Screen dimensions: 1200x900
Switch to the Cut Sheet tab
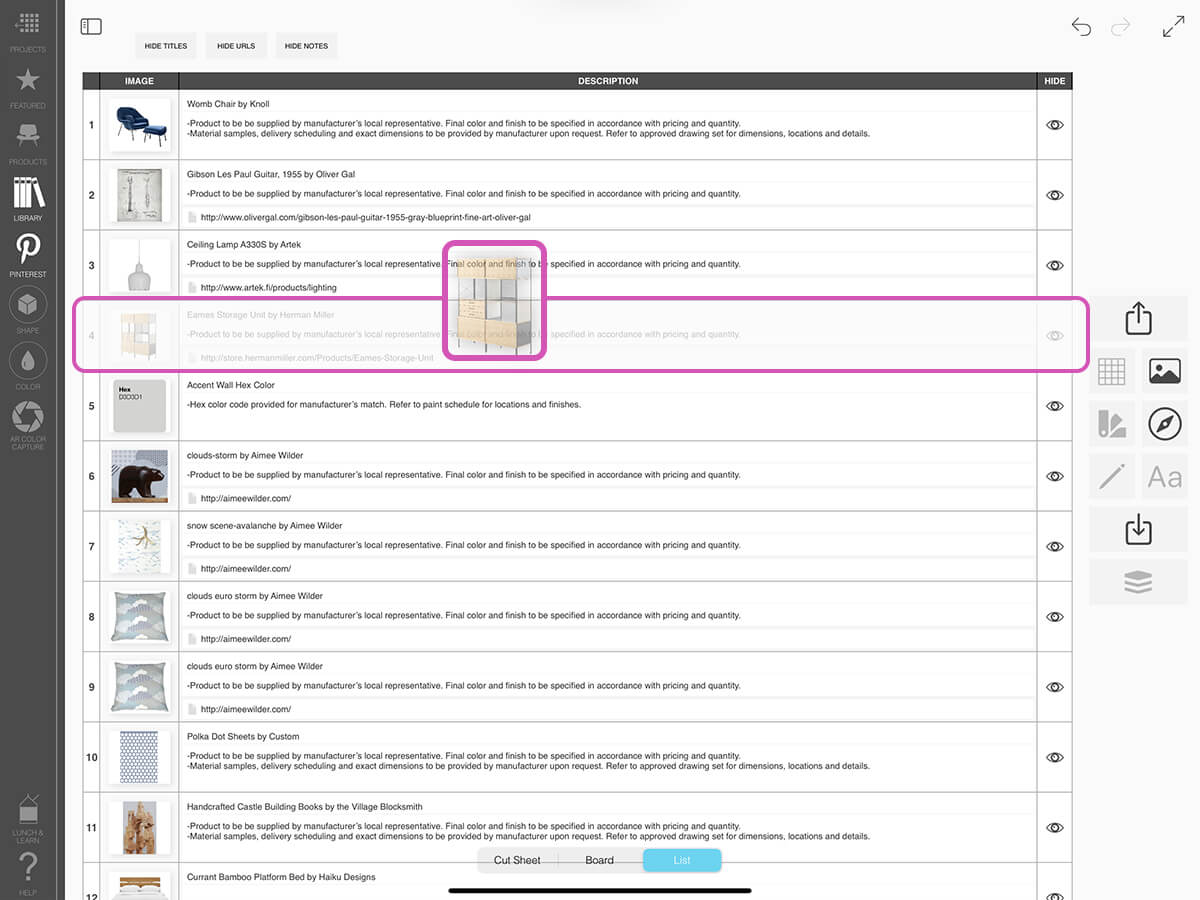click(x=517, y=860)
